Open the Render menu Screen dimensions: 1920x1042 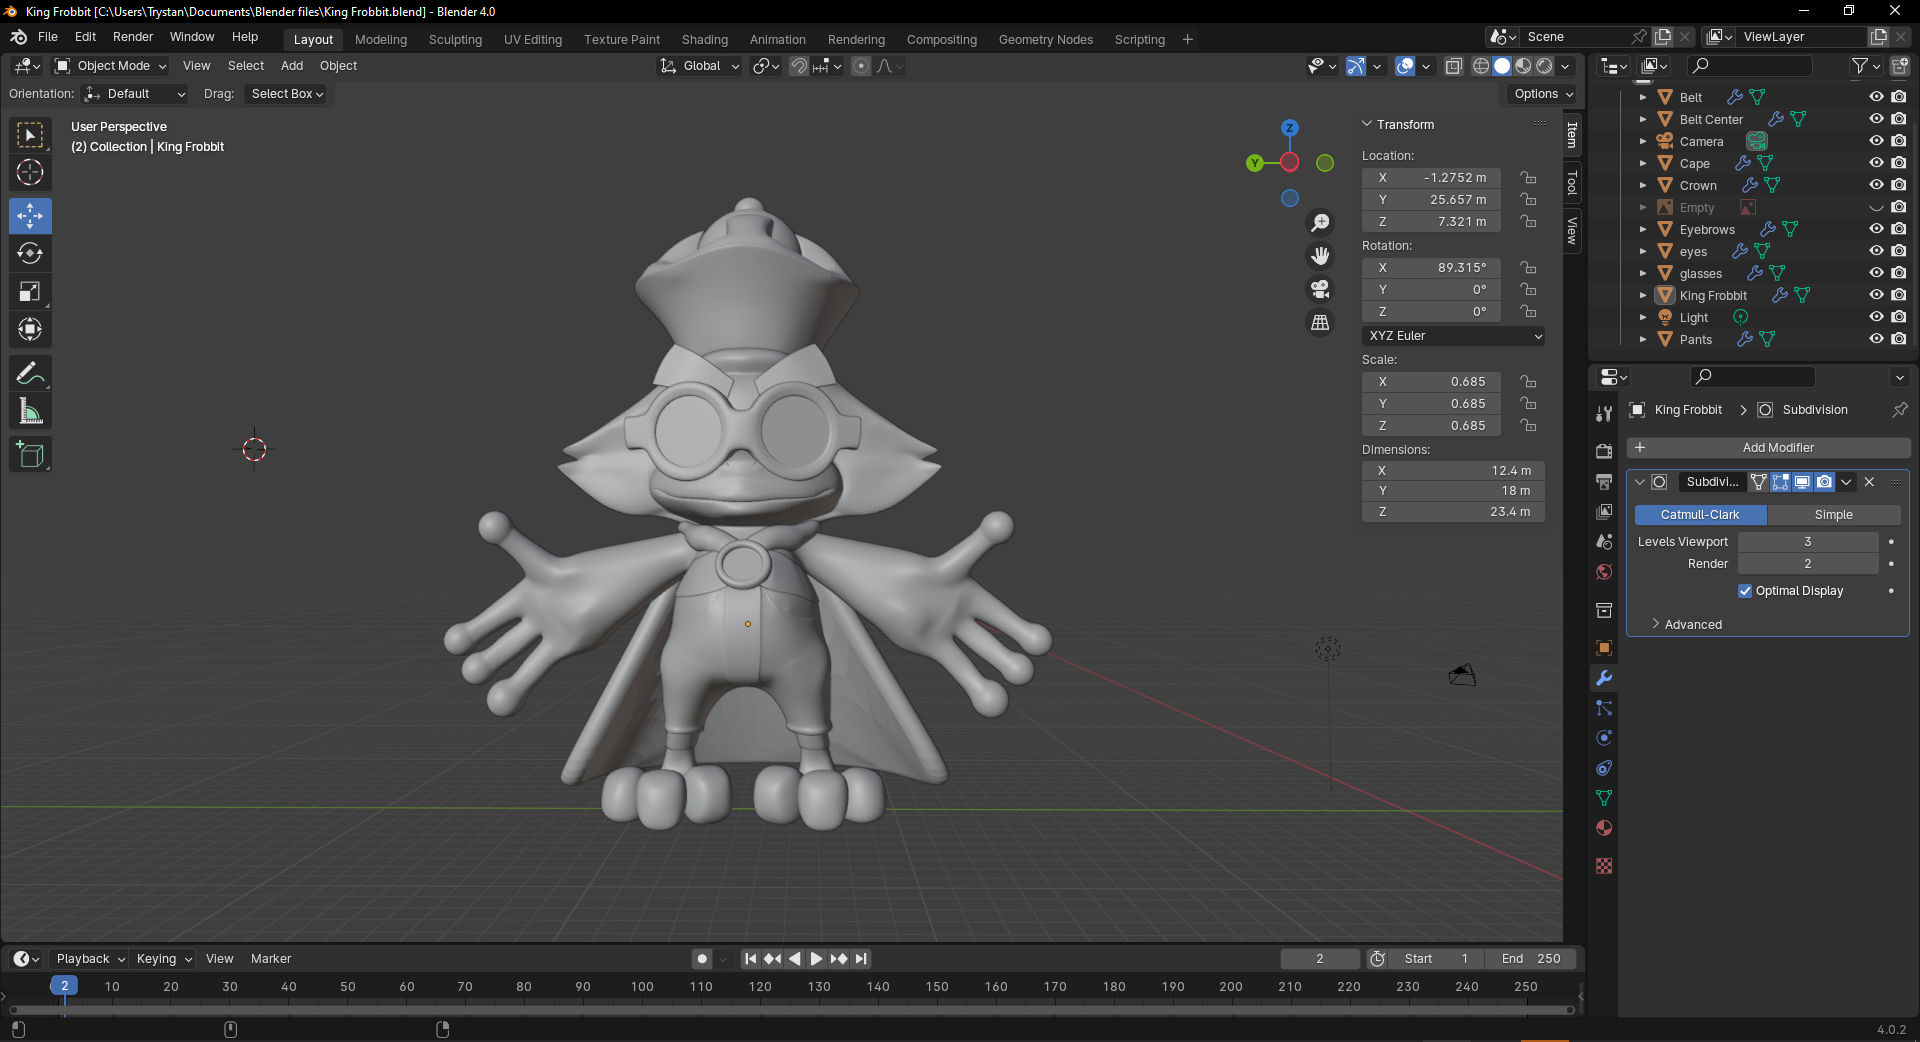click(133, 37)
